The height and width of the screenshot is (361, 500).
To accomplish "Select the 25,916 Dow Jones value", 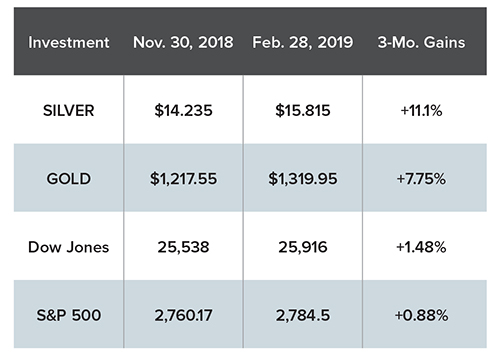I will [x=303, y=247].
